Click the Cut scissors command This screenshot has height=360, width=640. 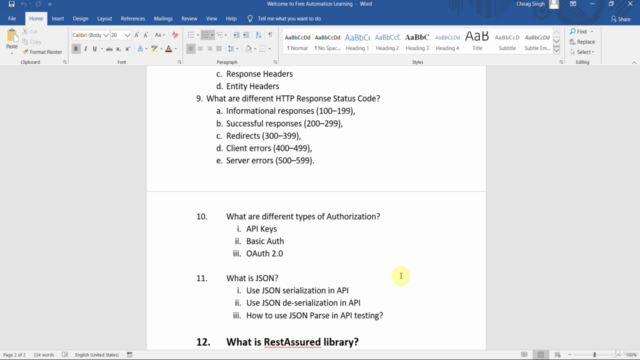(30, 31)
